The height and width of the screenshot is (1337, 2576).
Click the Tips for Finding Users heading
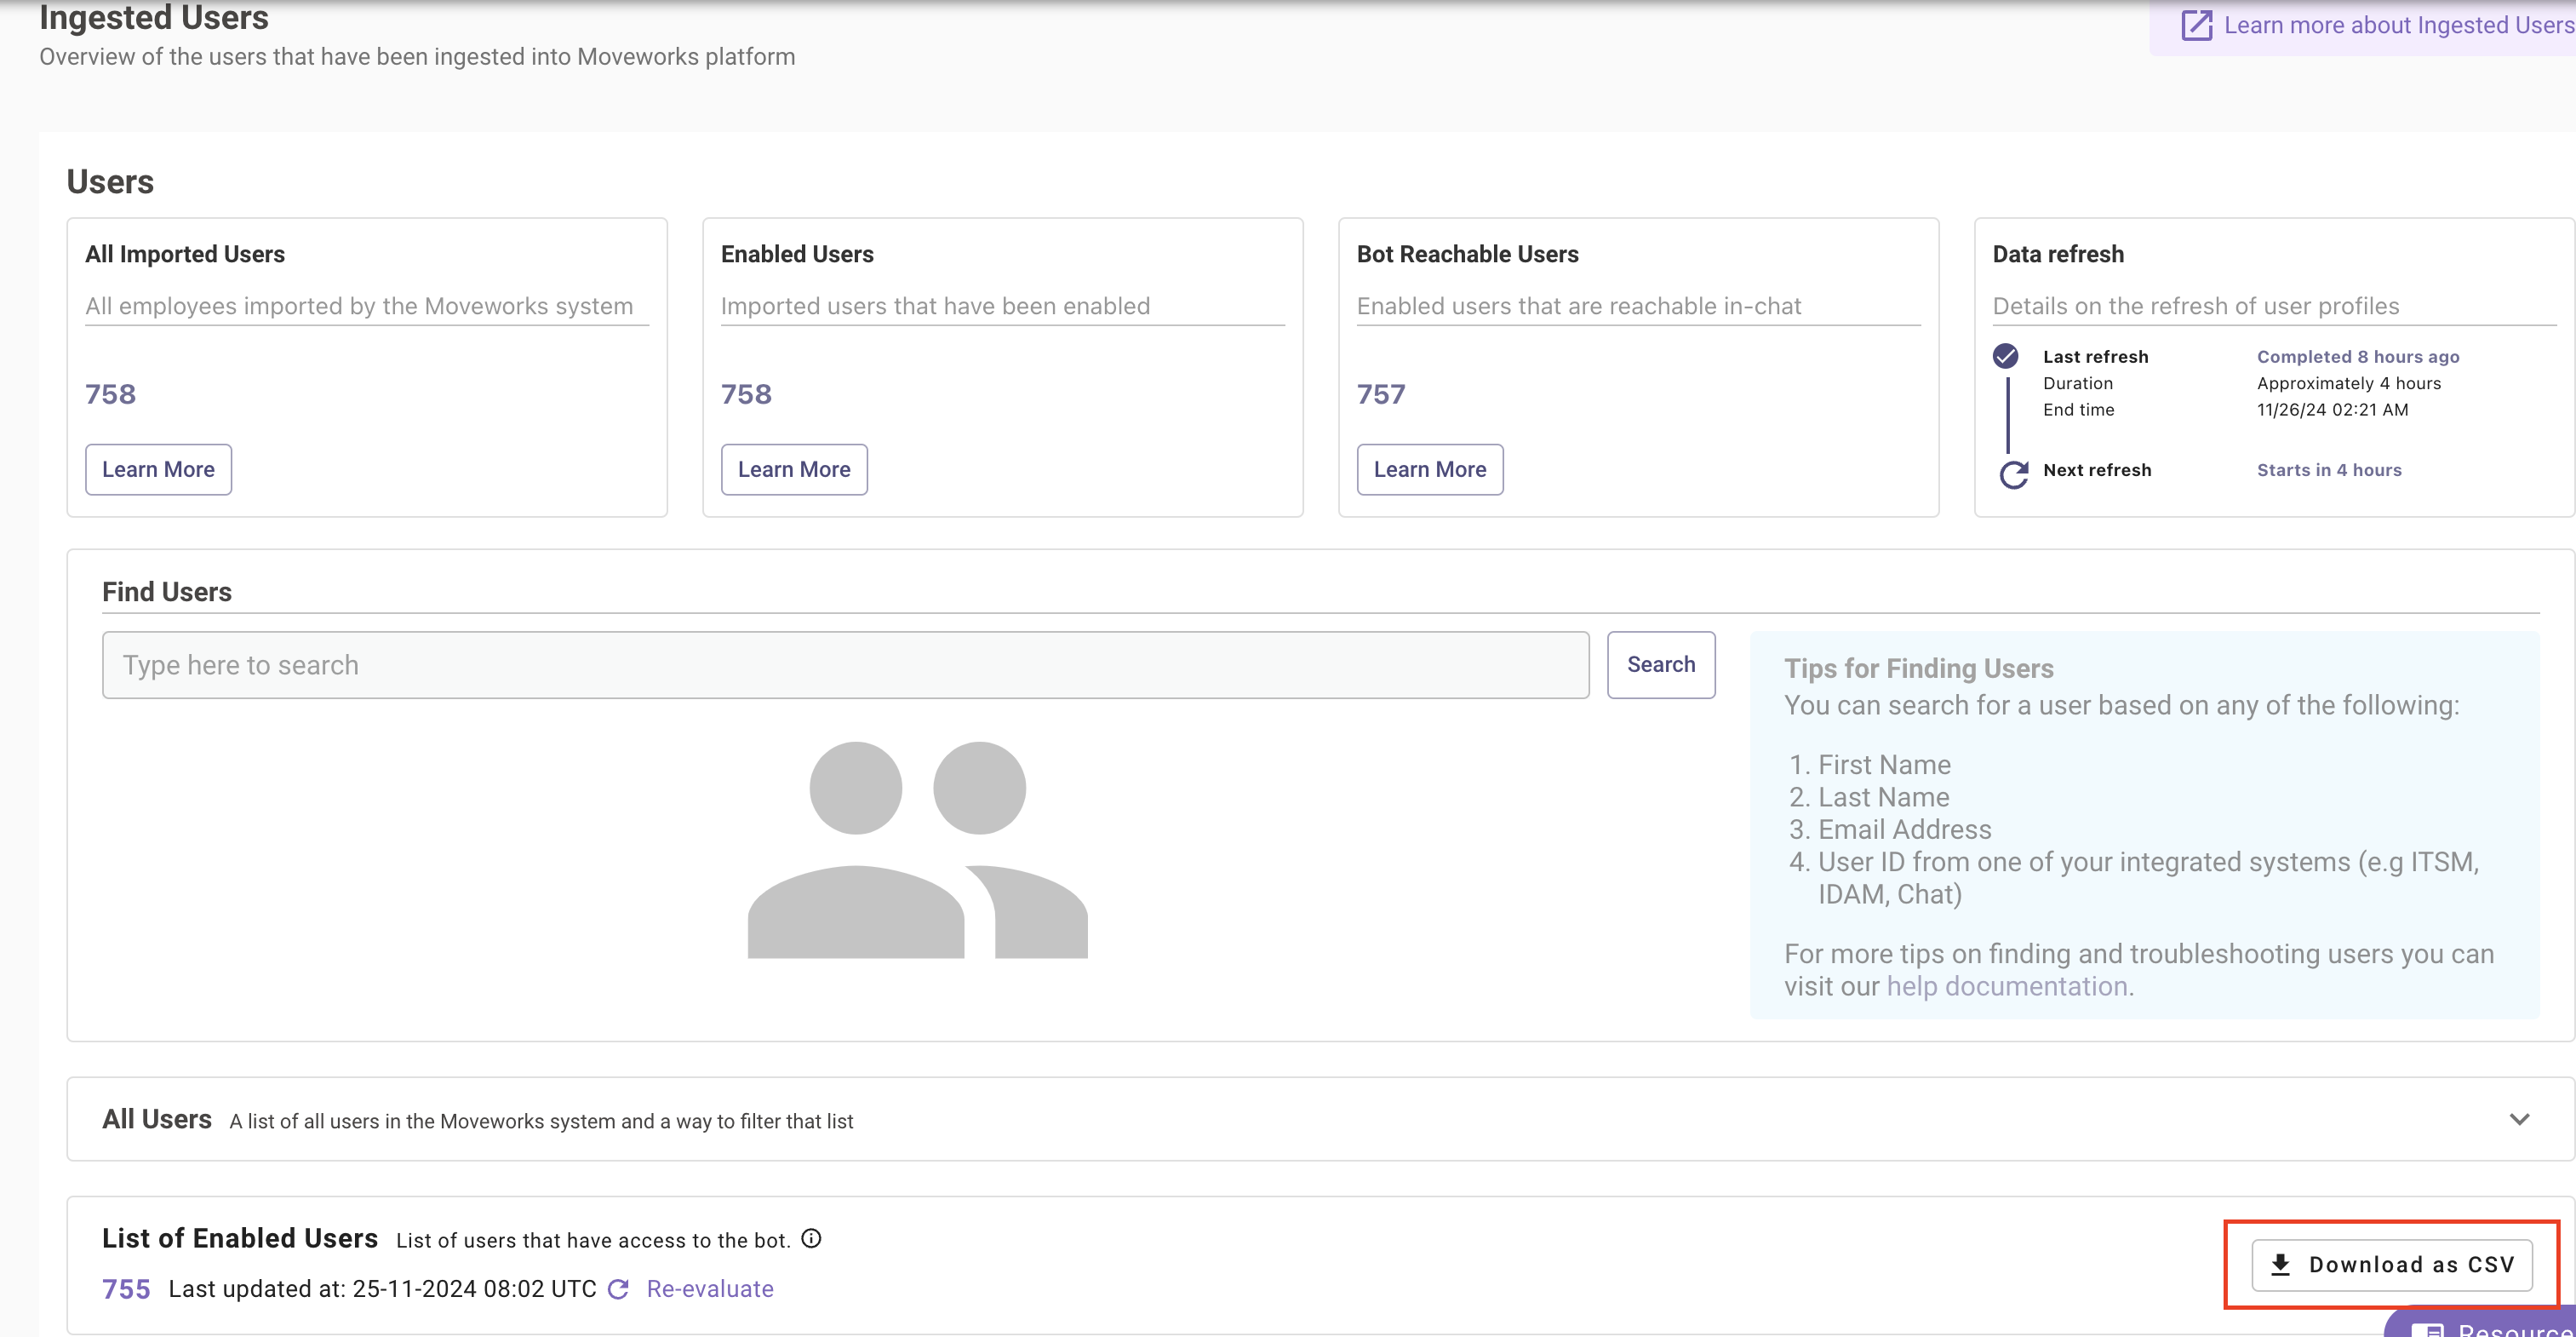[1918, 668]
